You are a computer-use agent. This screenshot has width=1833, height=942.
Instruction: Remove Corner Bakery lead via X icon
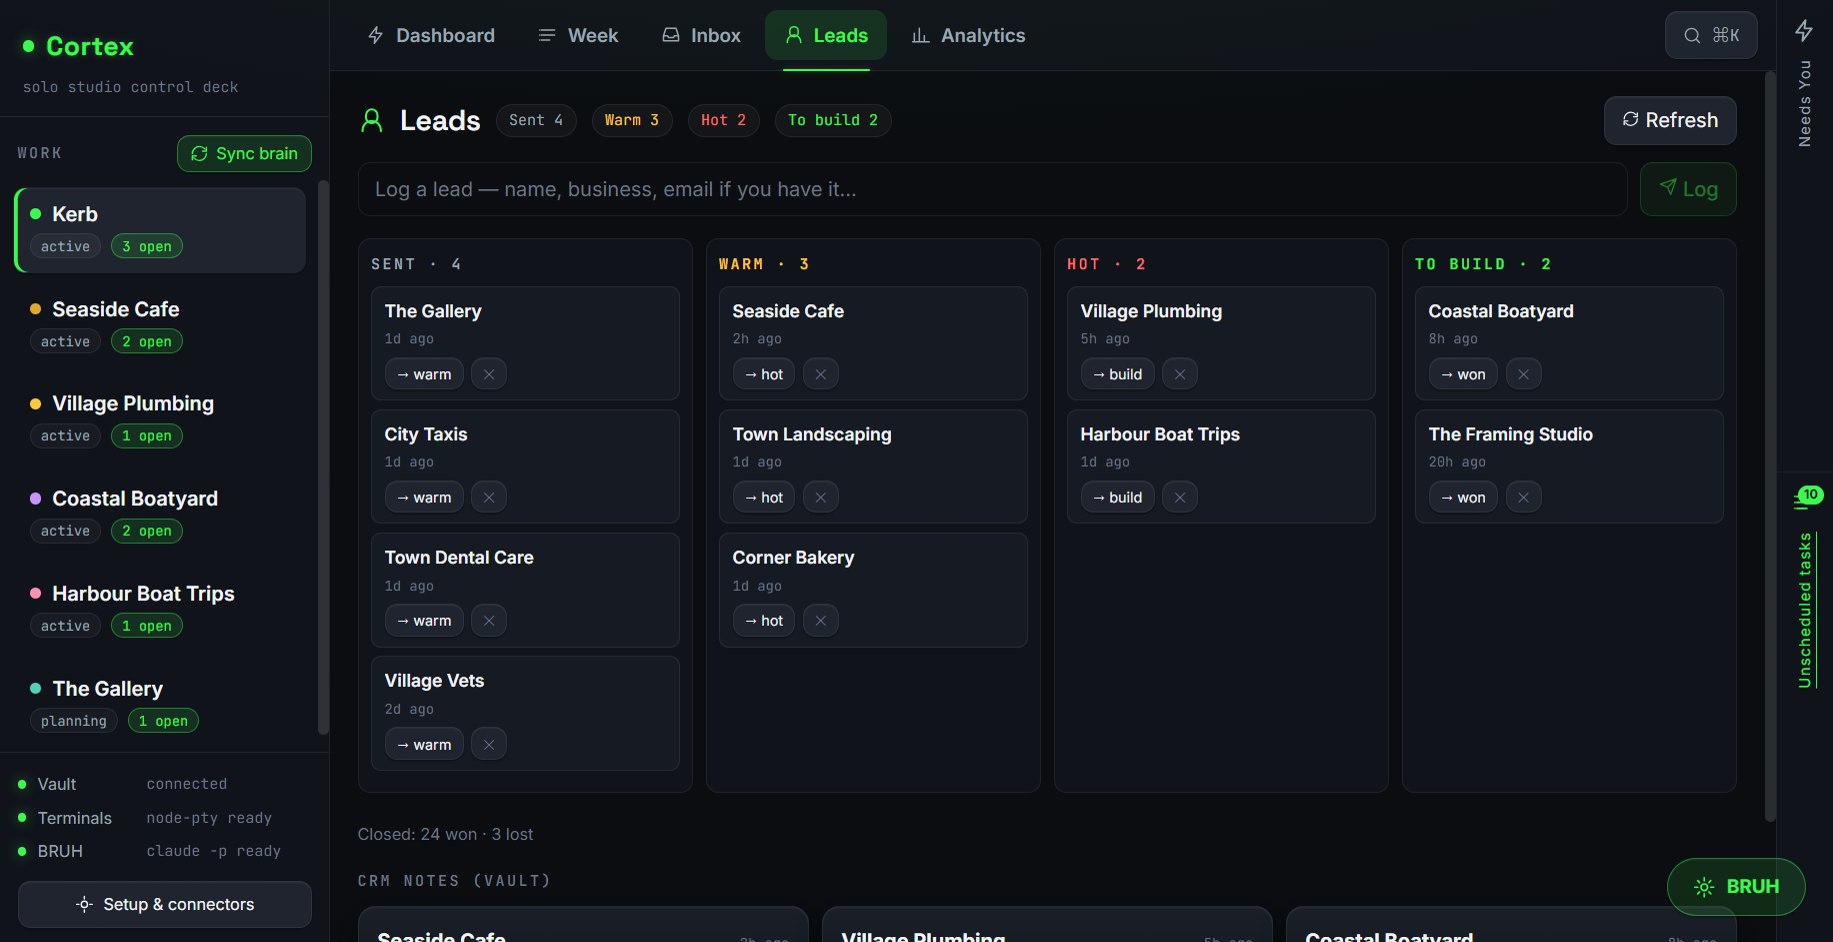pyautogui.click(x=821, y=621)
